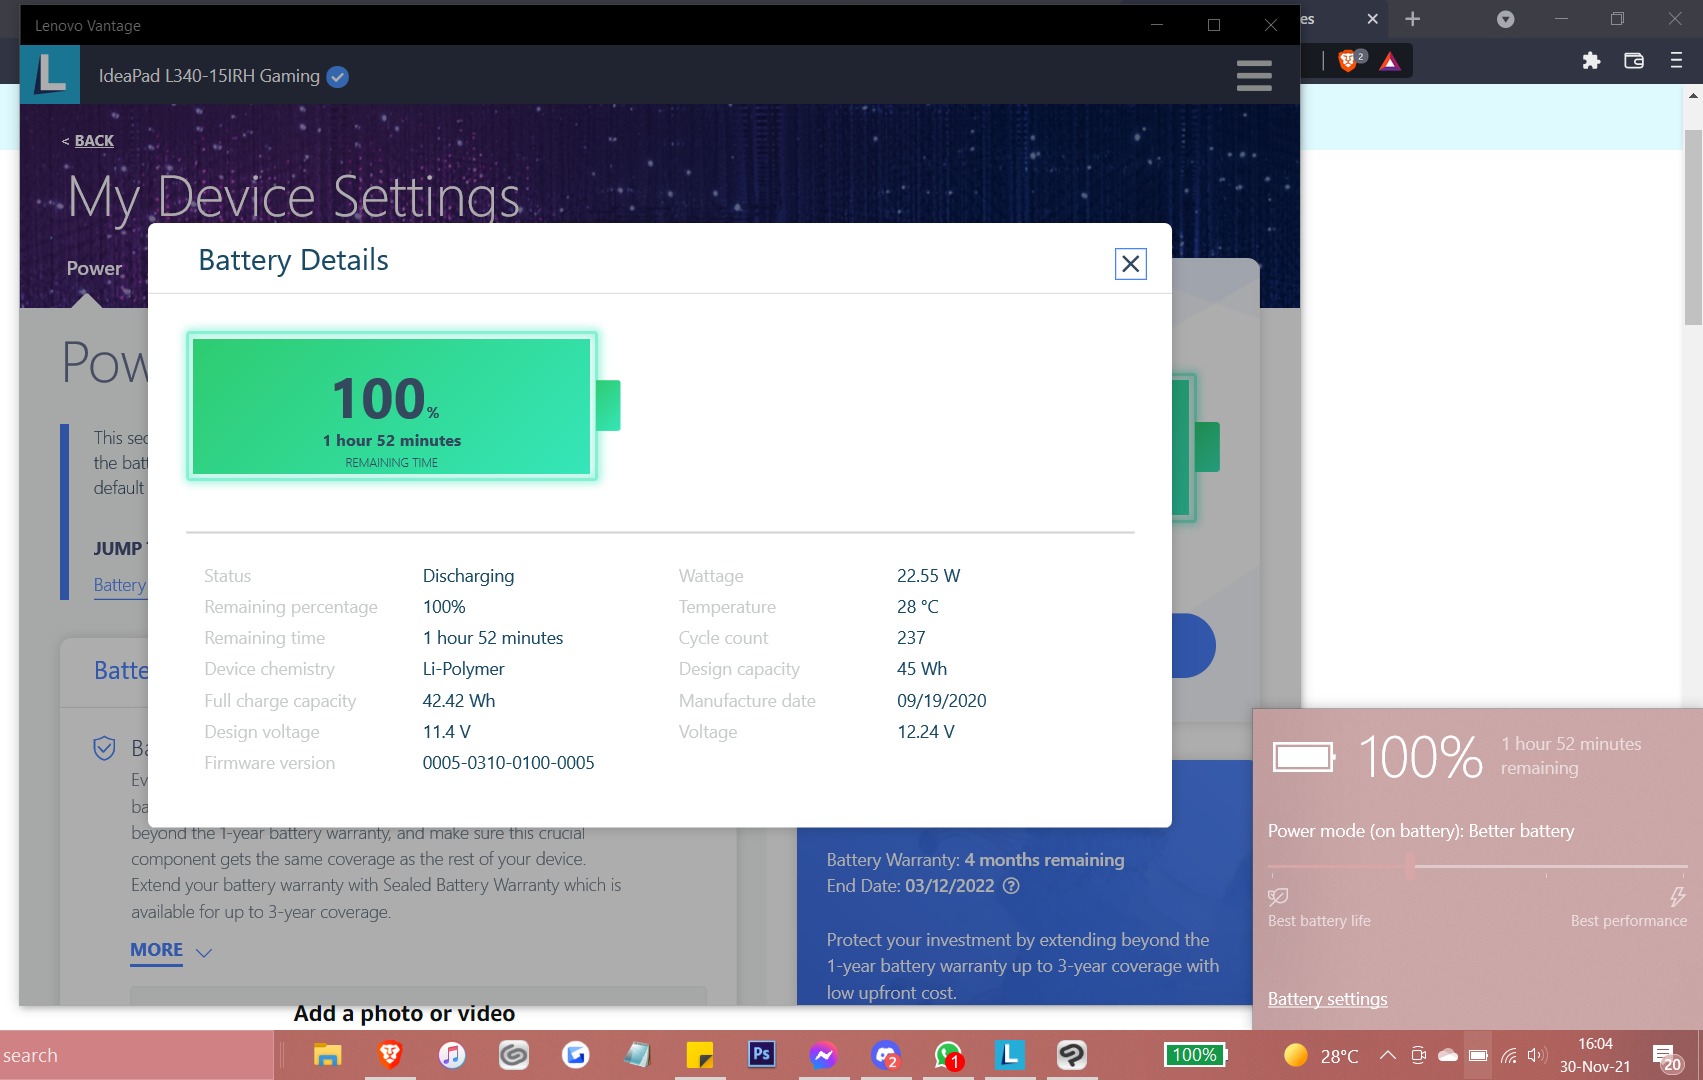The image size is (1703, 1080).
Task: Open a new tab in Brave
Action: click(x=1412, y=19)
